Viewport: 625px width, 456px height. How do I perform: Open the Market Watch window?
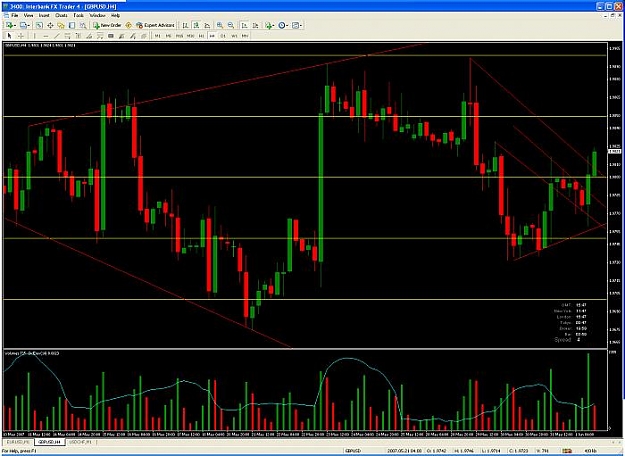(39, 25)
